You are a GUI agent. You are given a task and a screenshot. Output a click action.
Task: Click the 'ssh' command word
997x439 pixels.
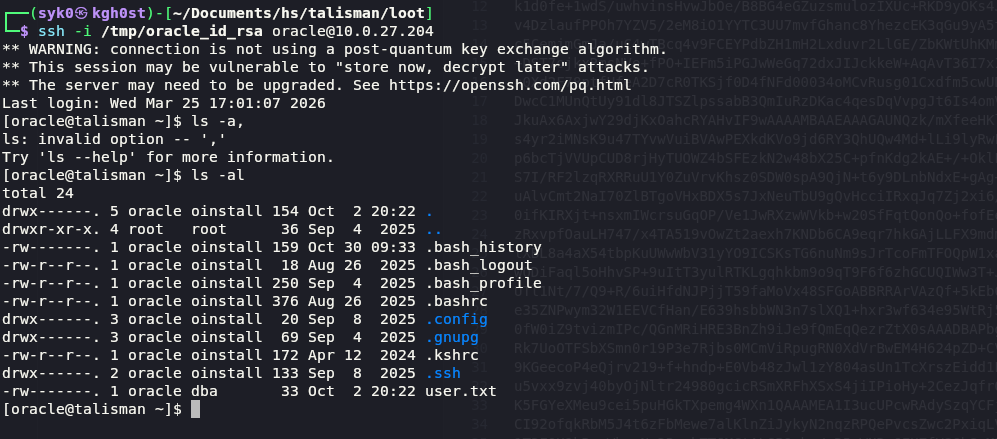tap(51, 31)
